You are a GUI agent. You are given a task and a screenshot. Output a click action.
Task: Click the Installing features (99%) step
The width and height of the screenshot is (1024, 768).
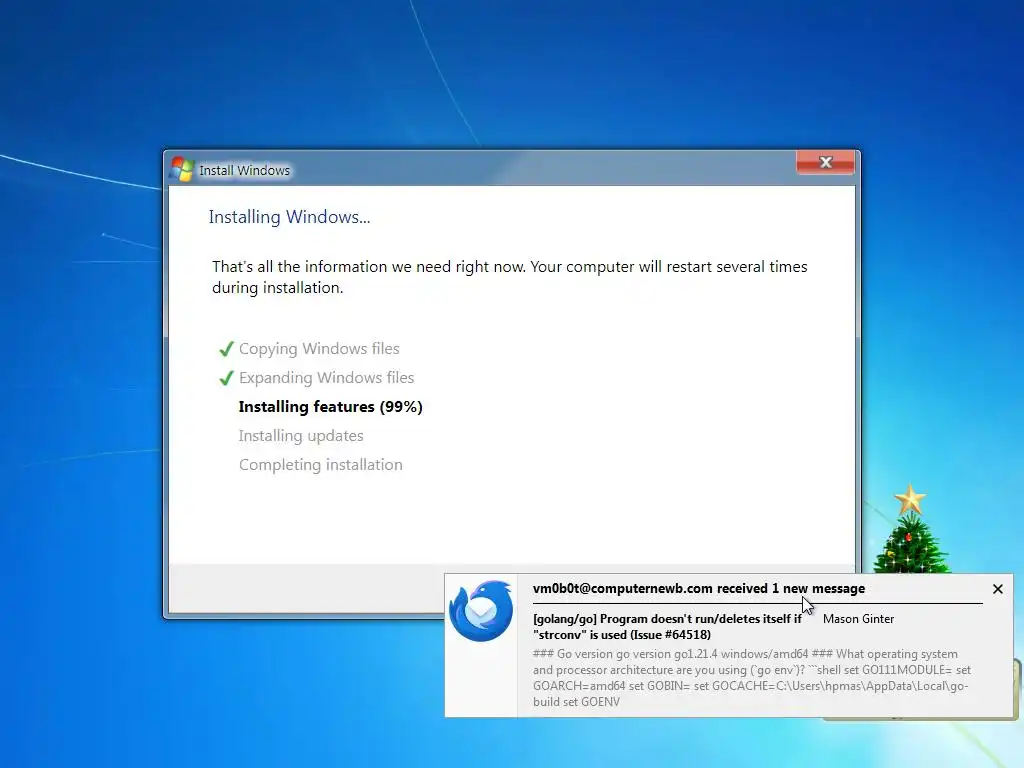point(330,407)
